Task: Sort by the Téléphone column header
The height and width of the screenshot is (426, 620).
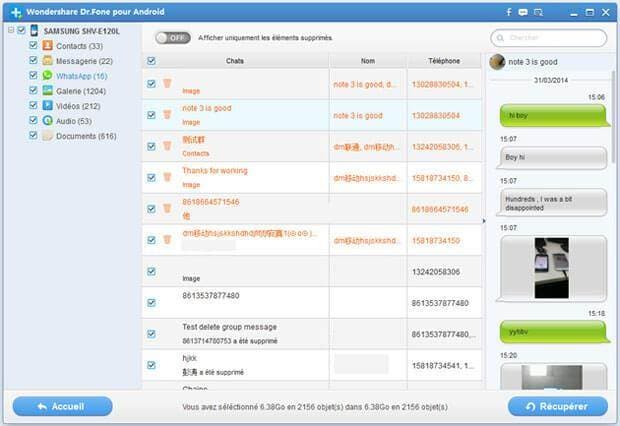Action: 444,61
